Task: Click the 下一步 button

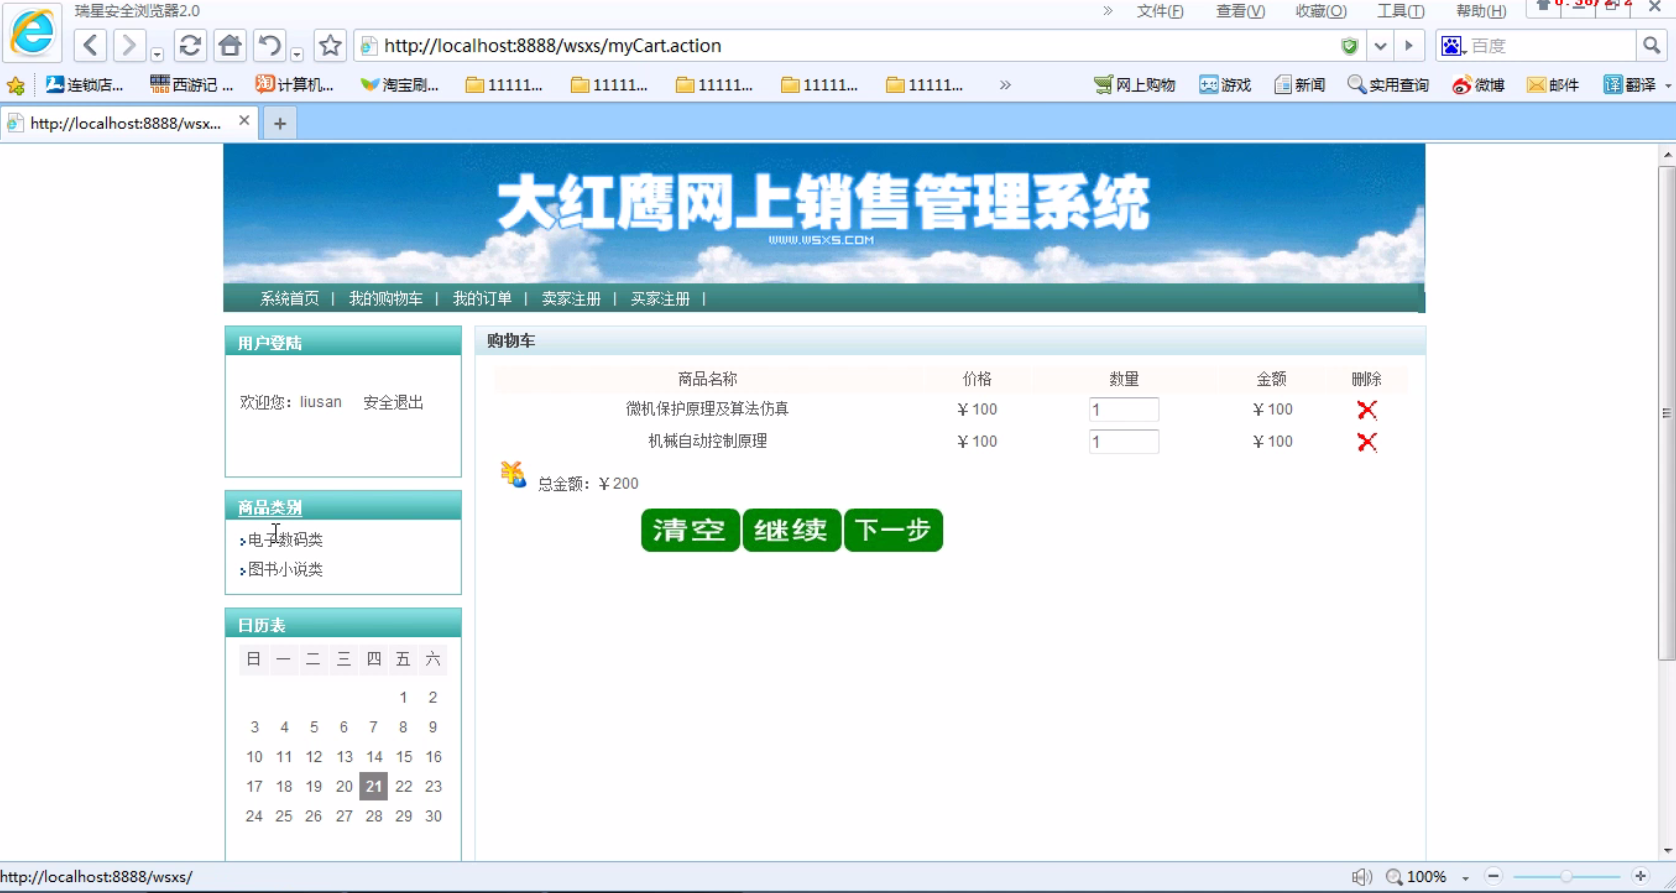Action: click(893, 530)
